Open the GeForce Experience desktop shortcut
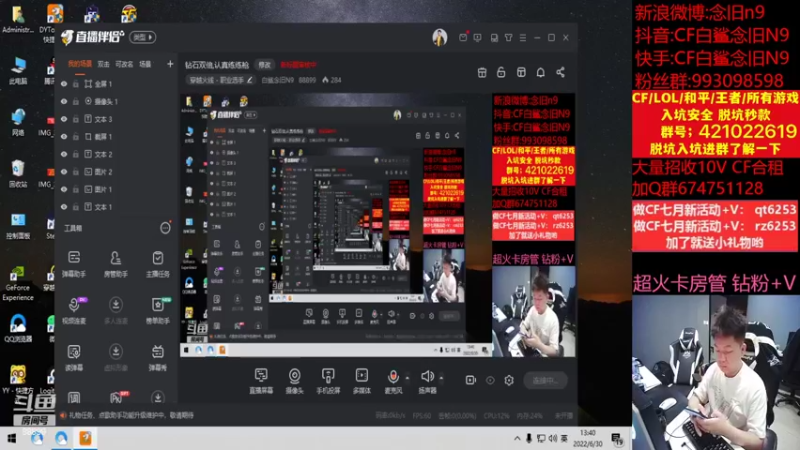800x450 pixels. click(18, 284)
